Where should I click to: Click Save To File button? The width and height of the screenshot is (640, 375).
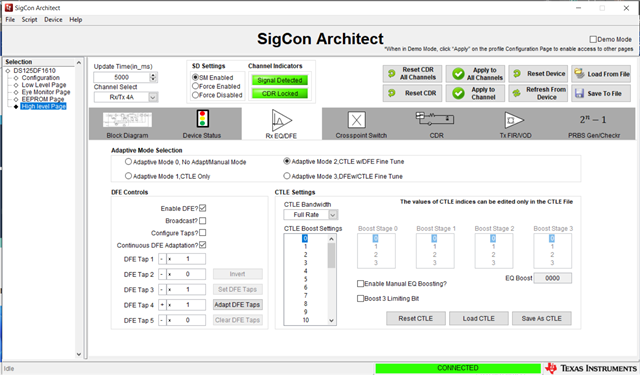(601, 93)
